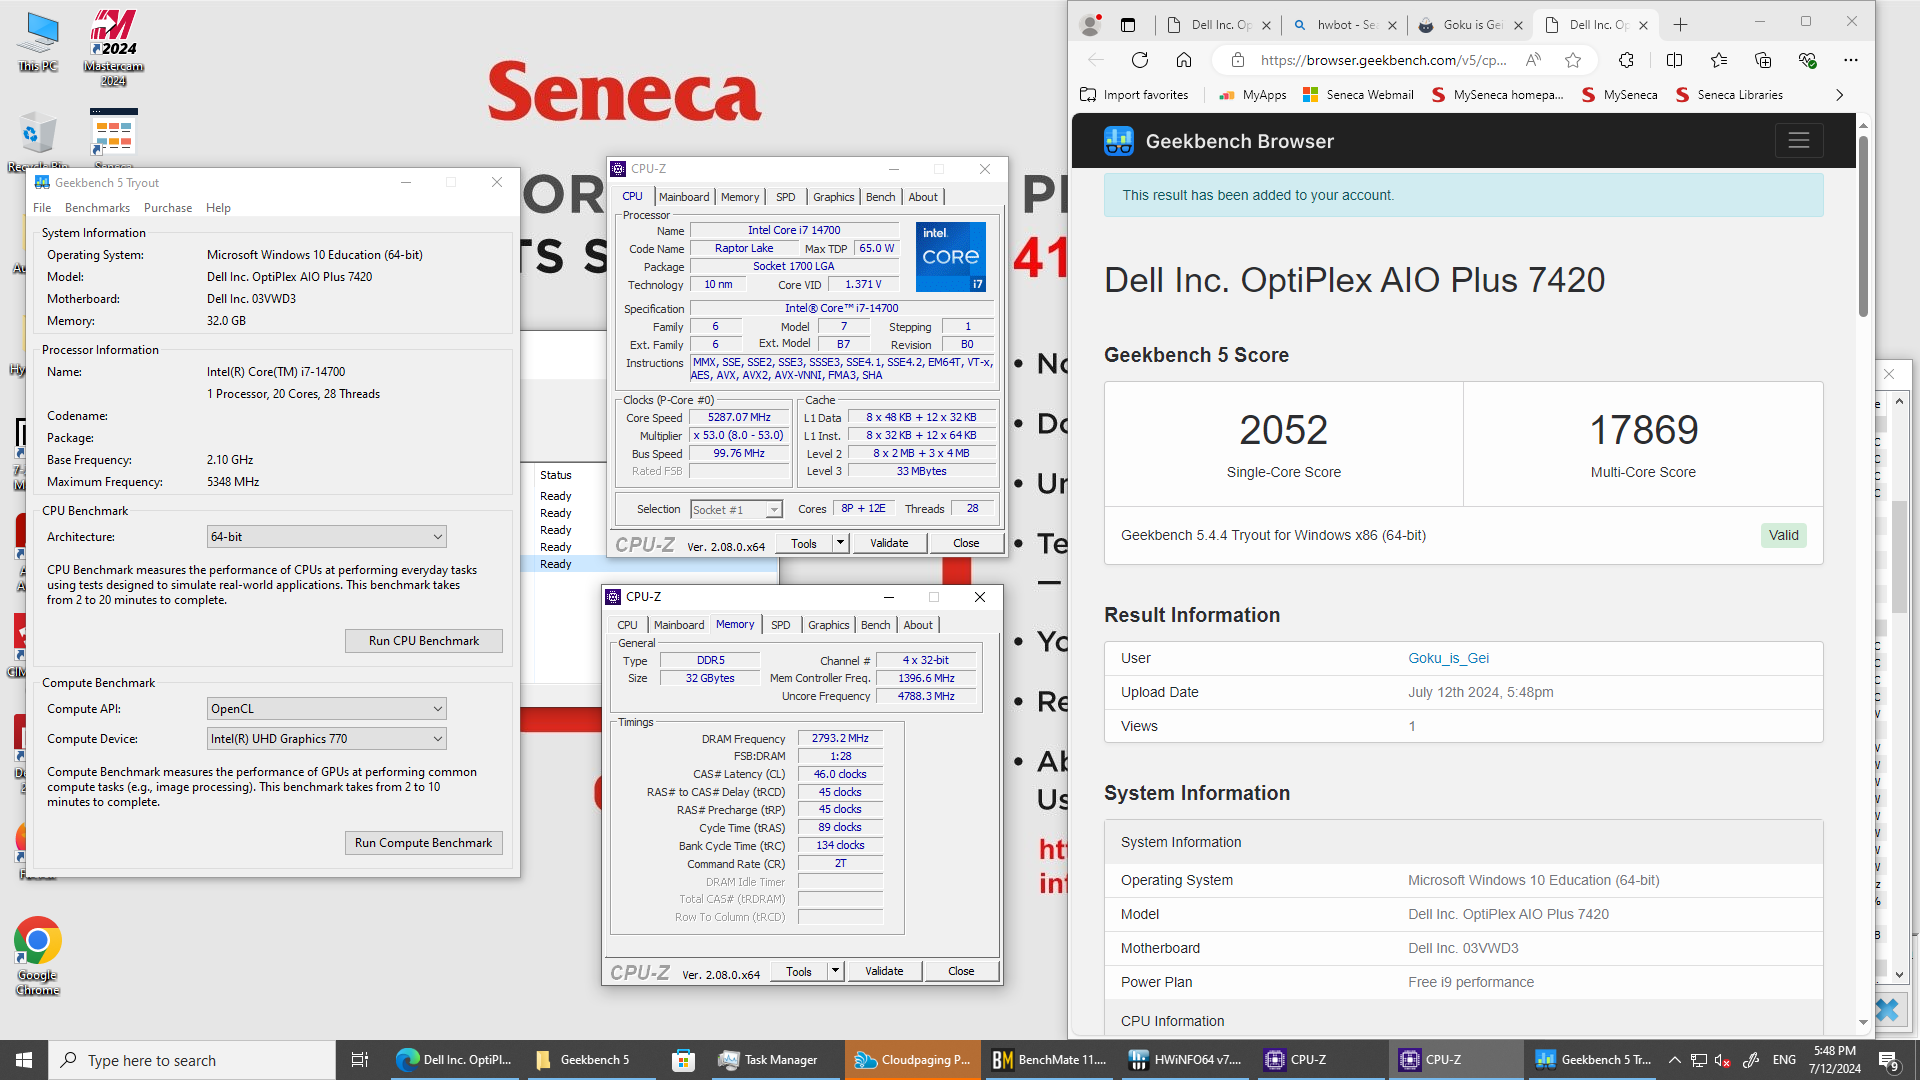Screen dimensions: 1920x1080
Task: Click Run CPU Benchmark button
Action: (424, 641)
